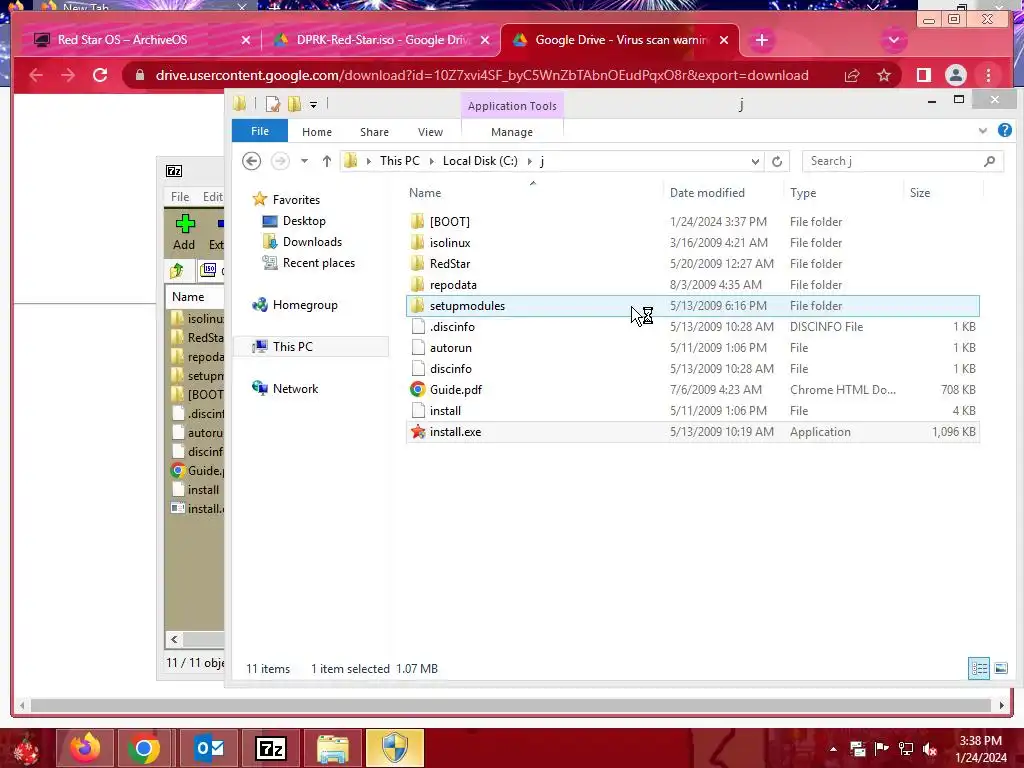Image resolution: width=1024 pixels, height=768 pixels.
Task: Sort files by the Name column header
Action: point(425,193)
